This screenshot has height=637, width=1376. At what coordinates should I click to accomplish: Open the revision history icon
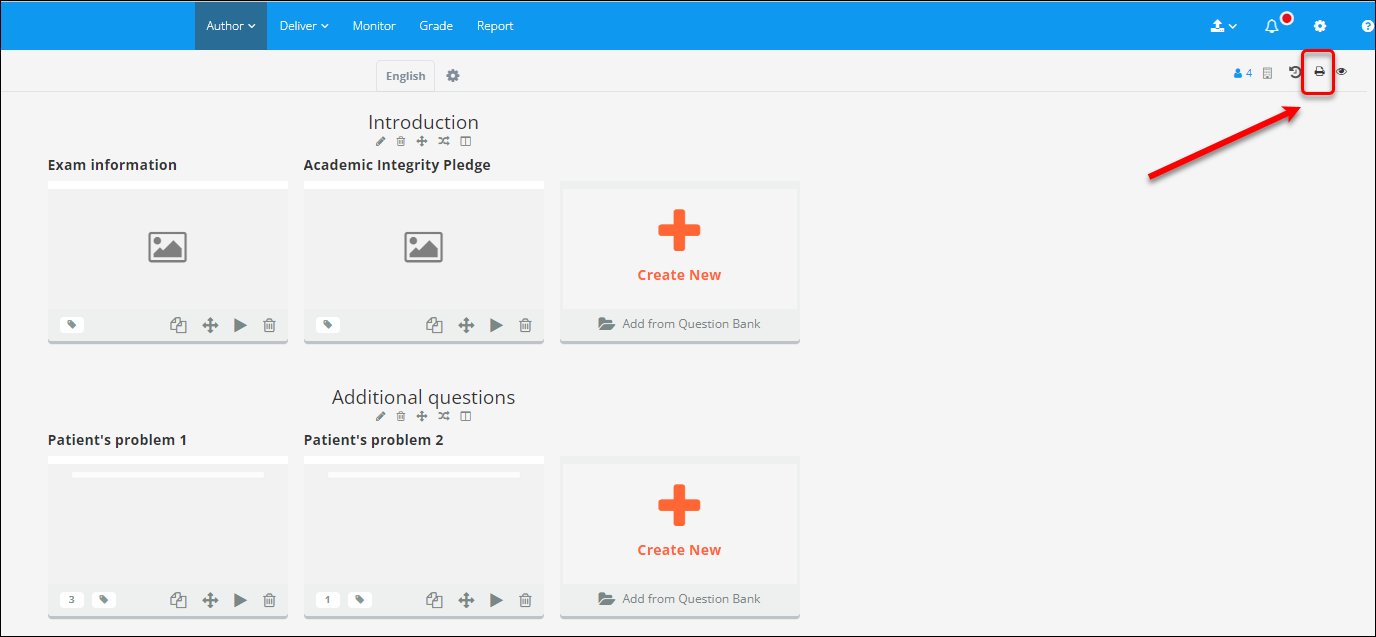point(1295,72)
